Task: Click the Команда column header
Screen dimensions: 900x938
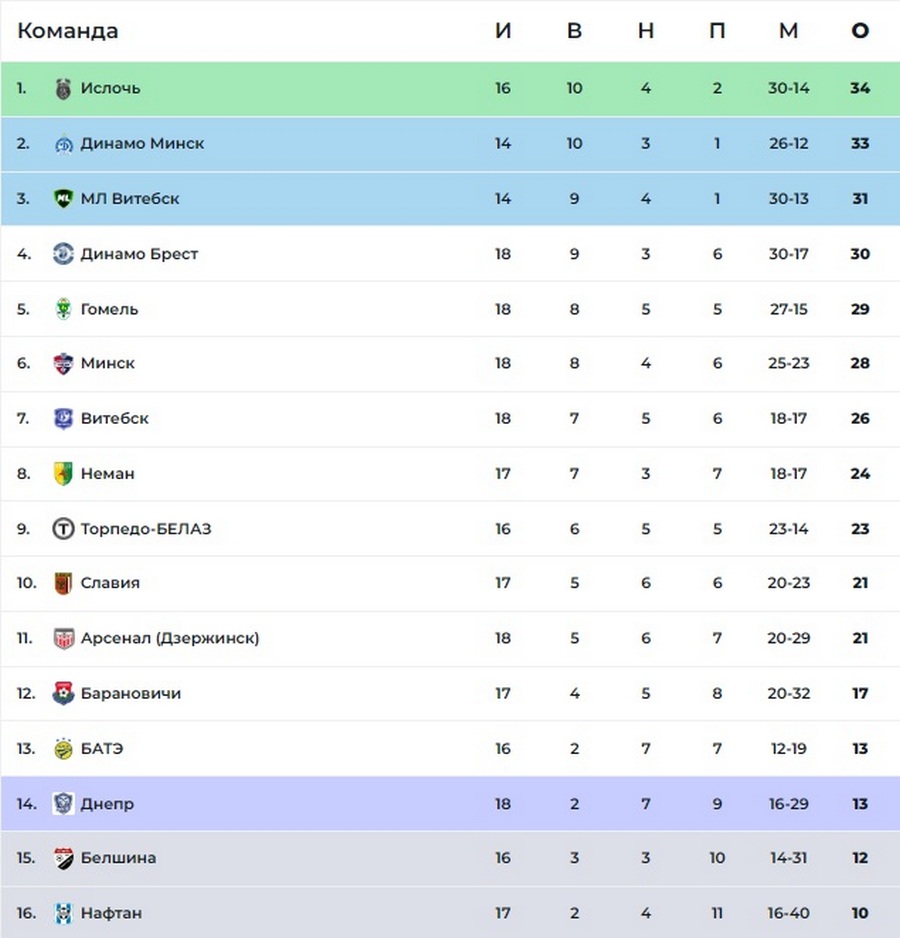Action: click(68, 31)
